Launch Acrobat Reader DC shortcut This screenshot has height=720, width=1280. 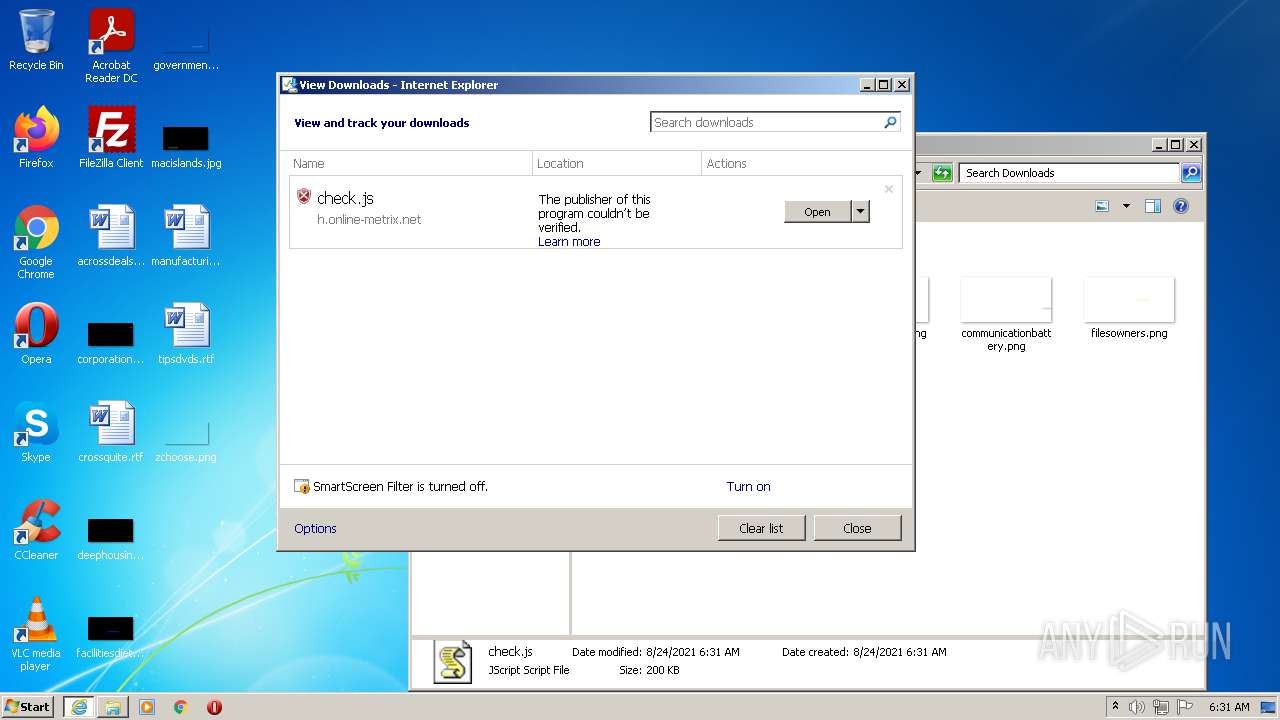pyautogui.click(x=111, y=46)
